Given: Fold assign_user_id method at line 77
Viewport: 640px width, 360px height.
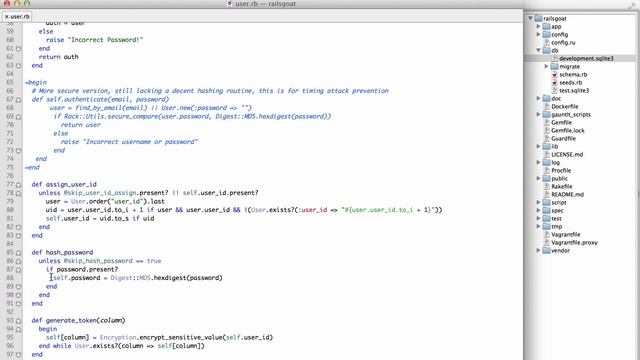Looking at the screenshot, I should (19, 184).
